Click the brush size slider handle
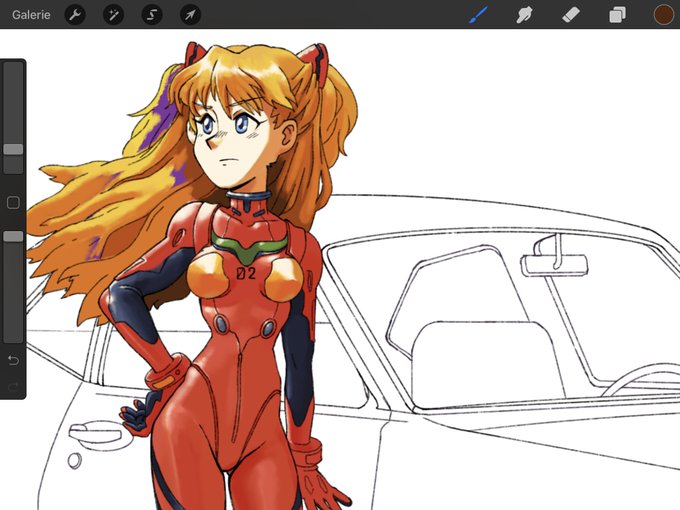This screenshot has height=510, width=680. point(13,149)
